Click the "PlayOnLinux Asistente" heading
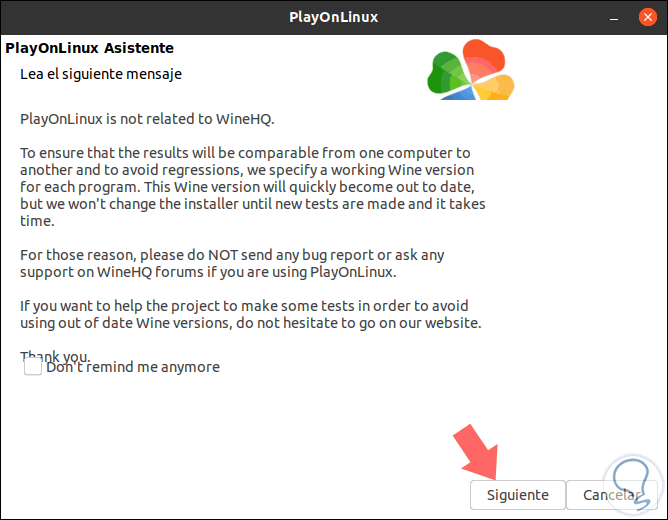Screen dimensions: 668x520 point(90,48)
